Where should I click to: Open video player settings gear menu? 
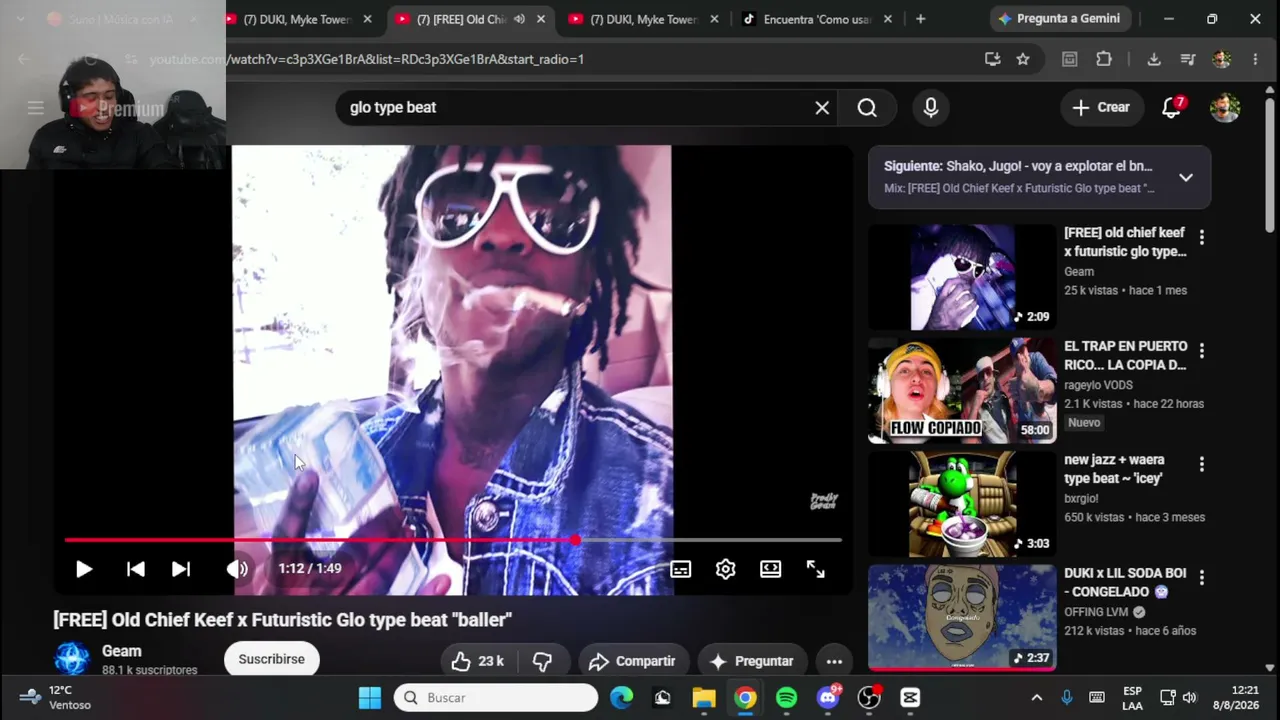point(726,569)
